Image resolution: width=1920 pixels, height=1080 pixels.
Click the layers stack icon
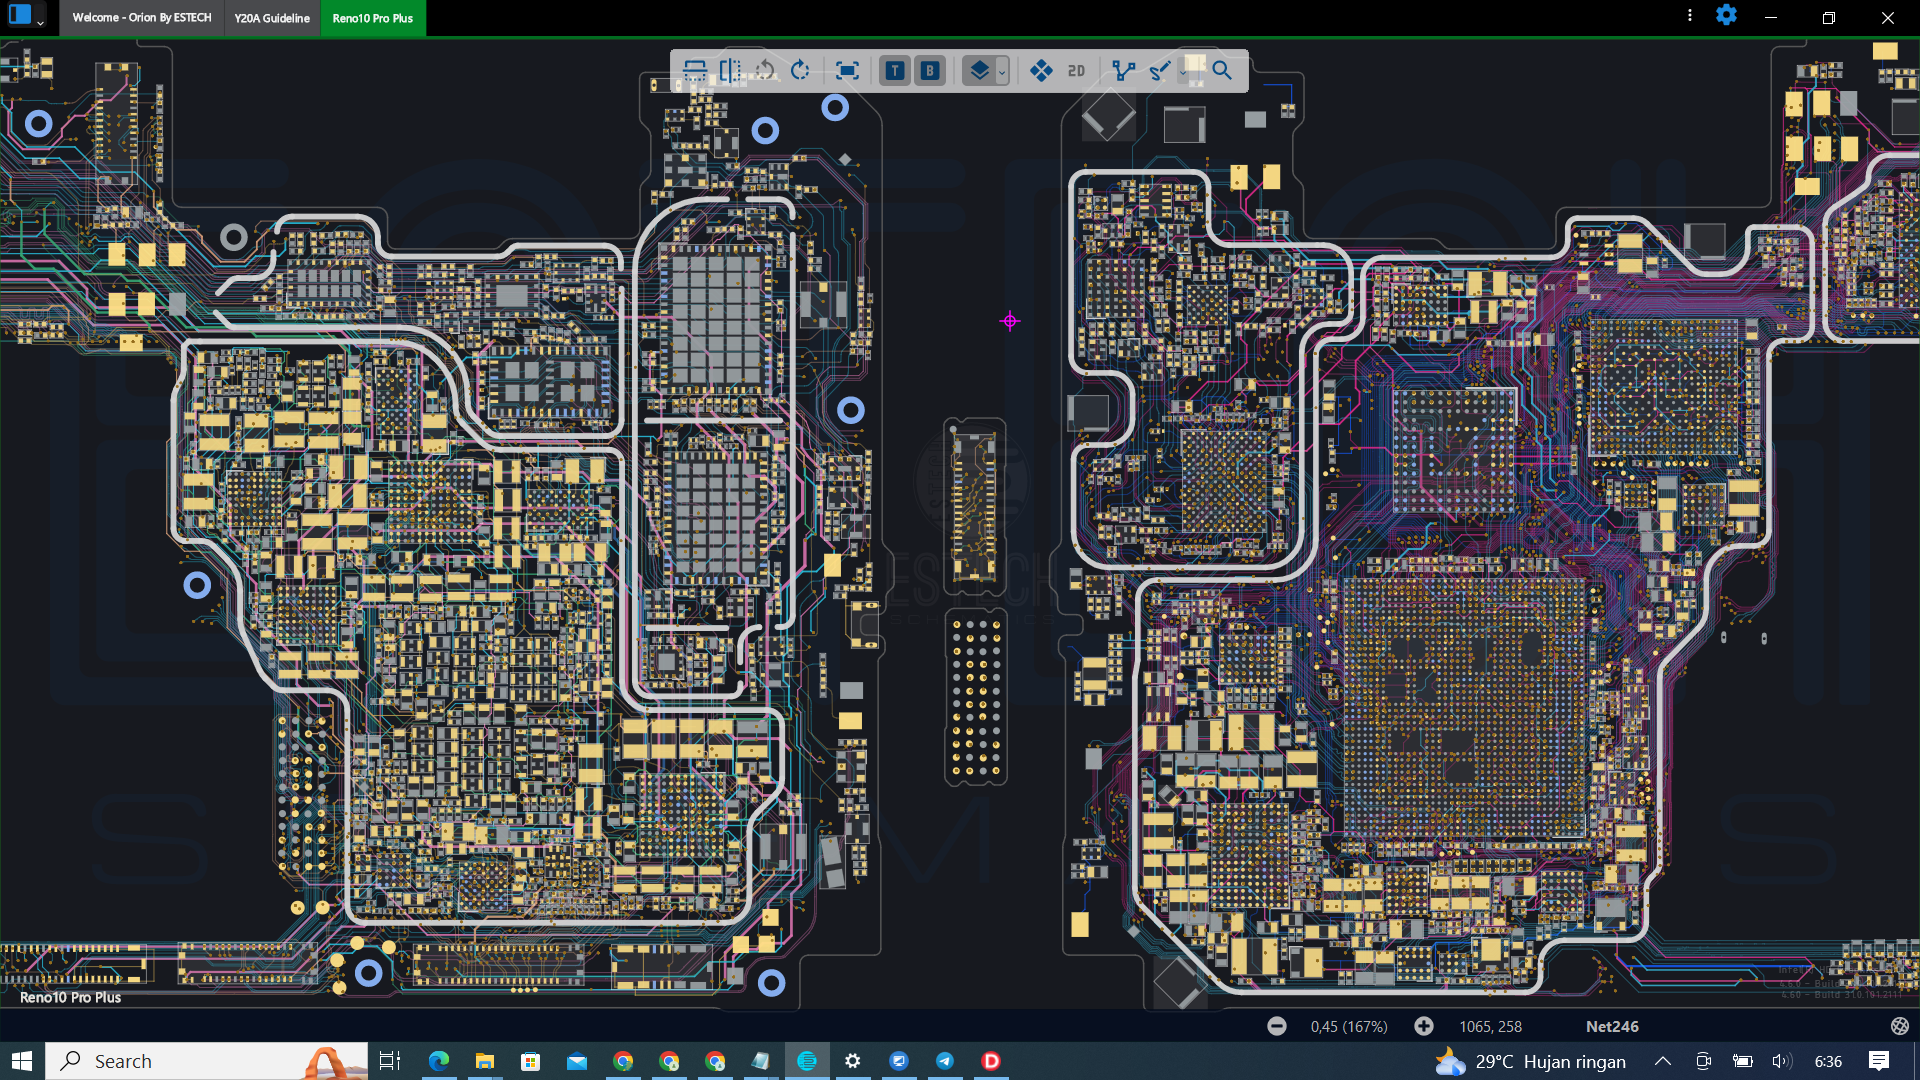[x=979, y=71]
